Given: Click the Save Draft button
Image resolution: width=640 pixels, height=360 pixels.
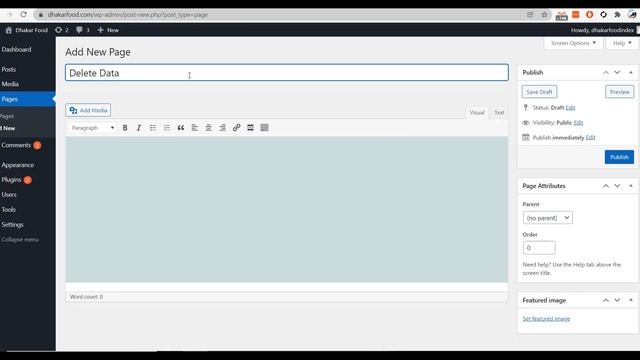Looking at the screenshot, I should point(539,92).
